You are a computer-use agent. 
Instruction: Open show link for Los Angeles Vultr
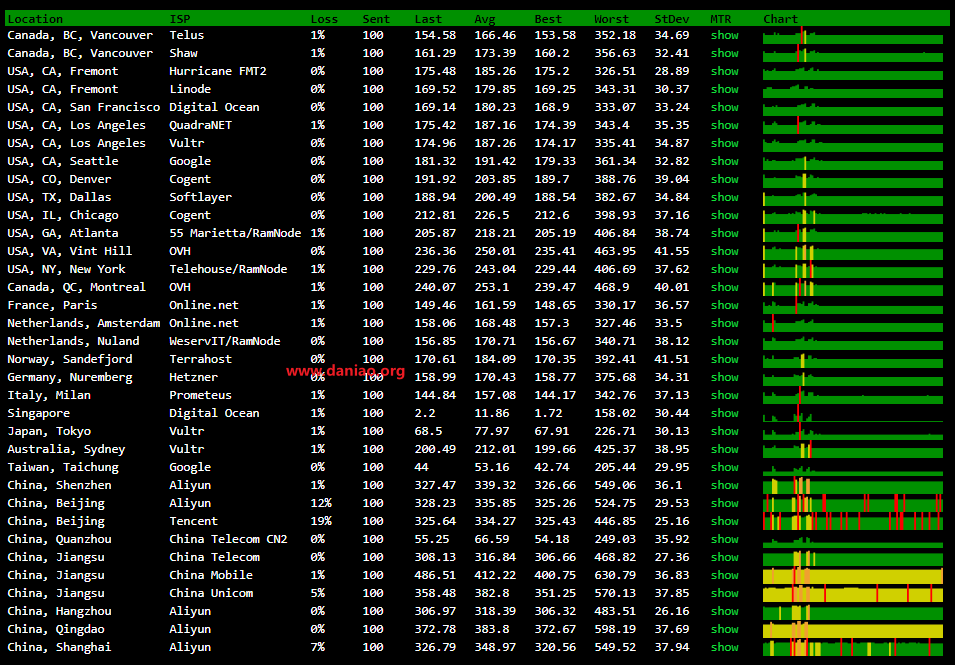pos(724,143)
